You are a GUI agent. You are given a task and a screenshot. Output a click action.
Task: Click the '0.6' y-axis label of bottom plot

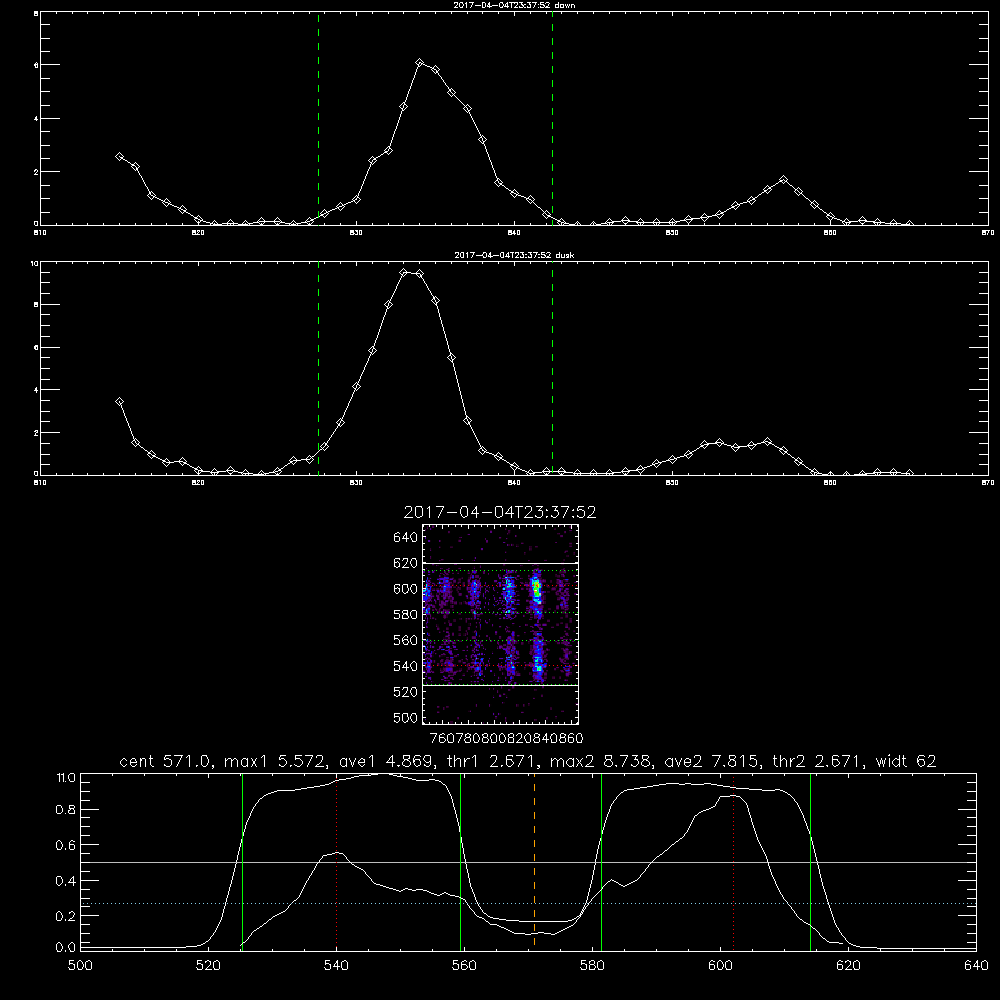click(66, 845)
